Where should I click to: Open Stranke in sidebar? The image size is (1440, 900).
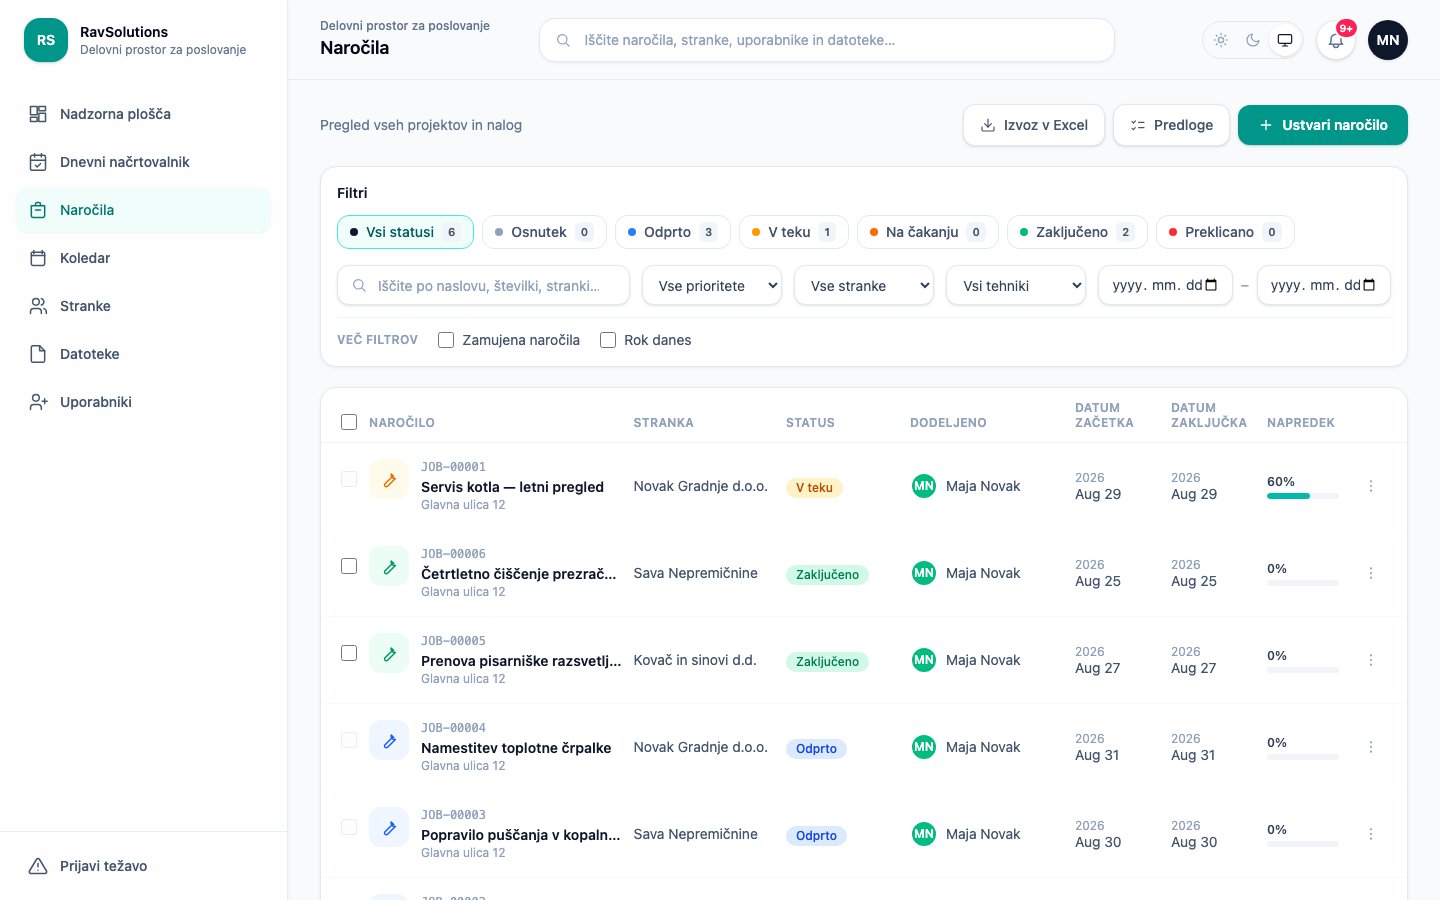click(144, 306)
